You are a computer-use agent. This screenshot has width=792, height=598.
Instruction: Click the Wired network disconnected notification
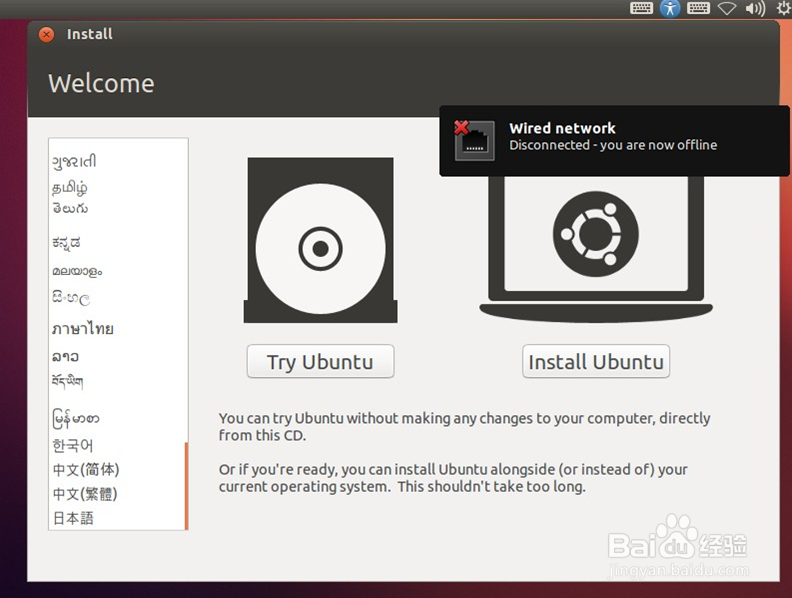(614, 141)
